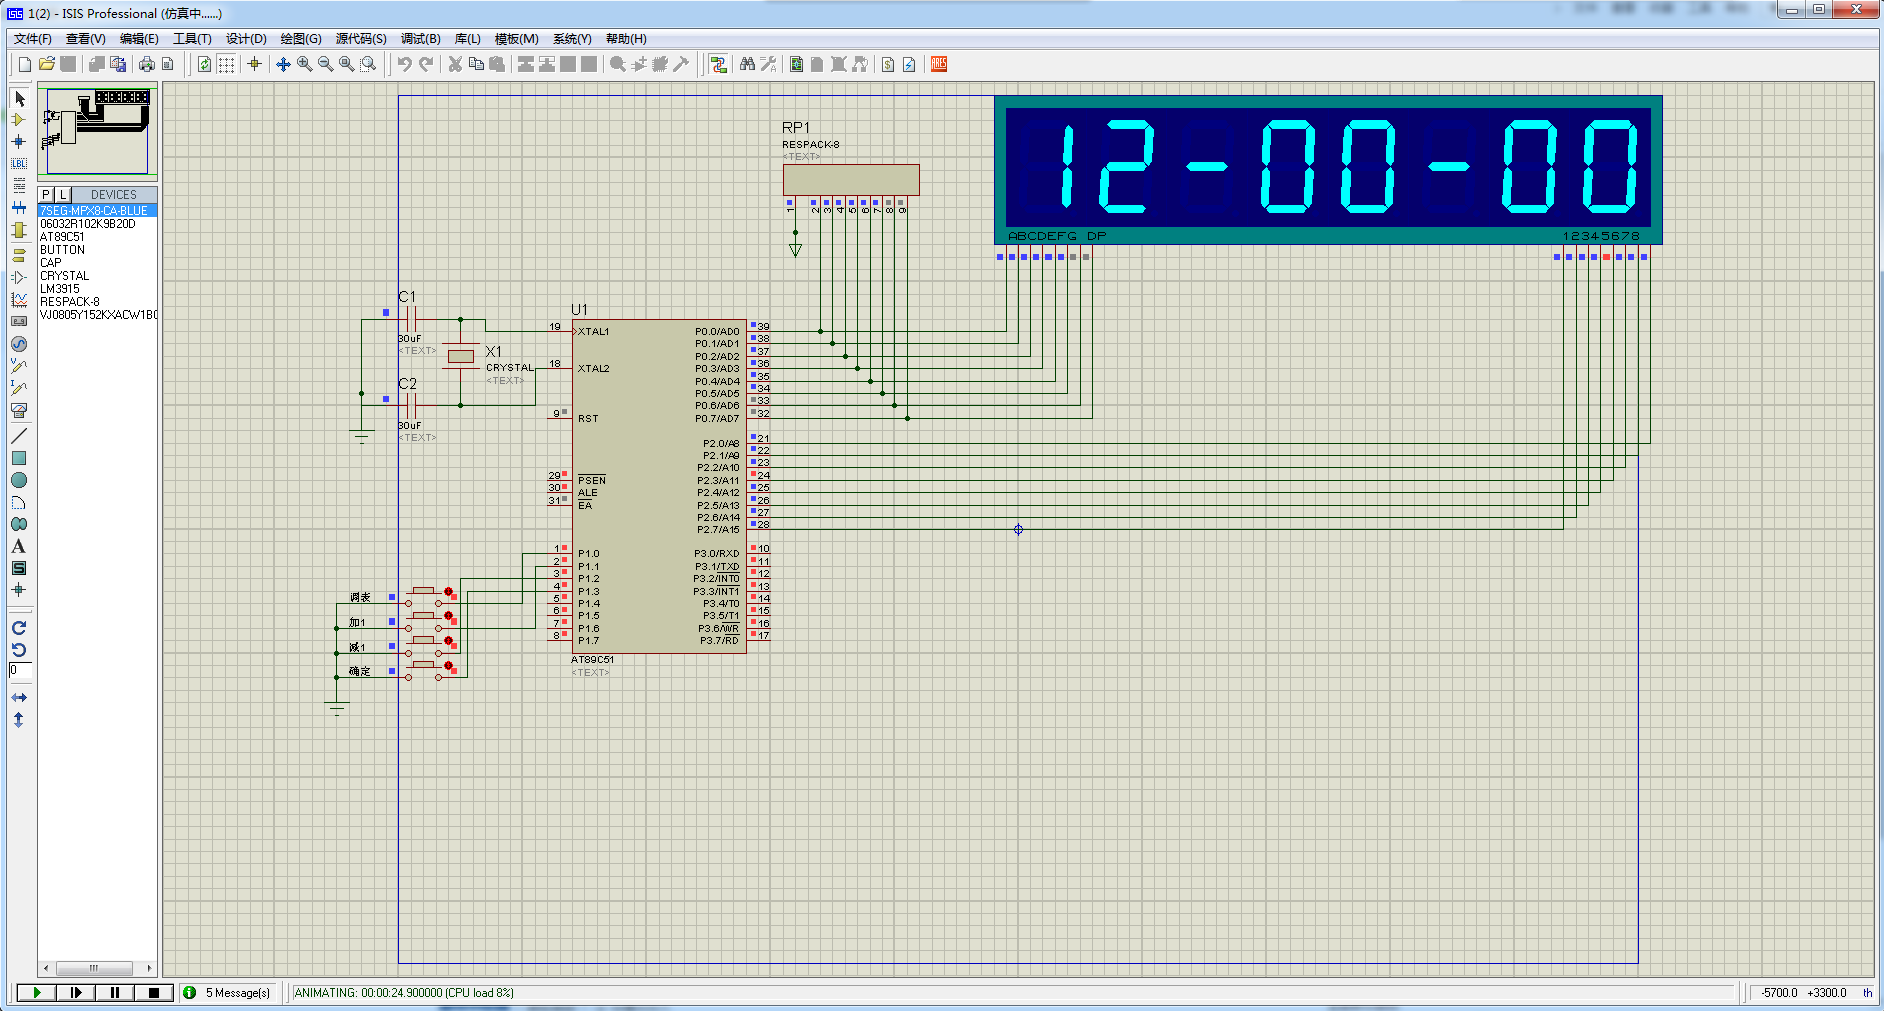Choose the Generator Mode tool
1884x1011 pixels.
pos(19,343)
